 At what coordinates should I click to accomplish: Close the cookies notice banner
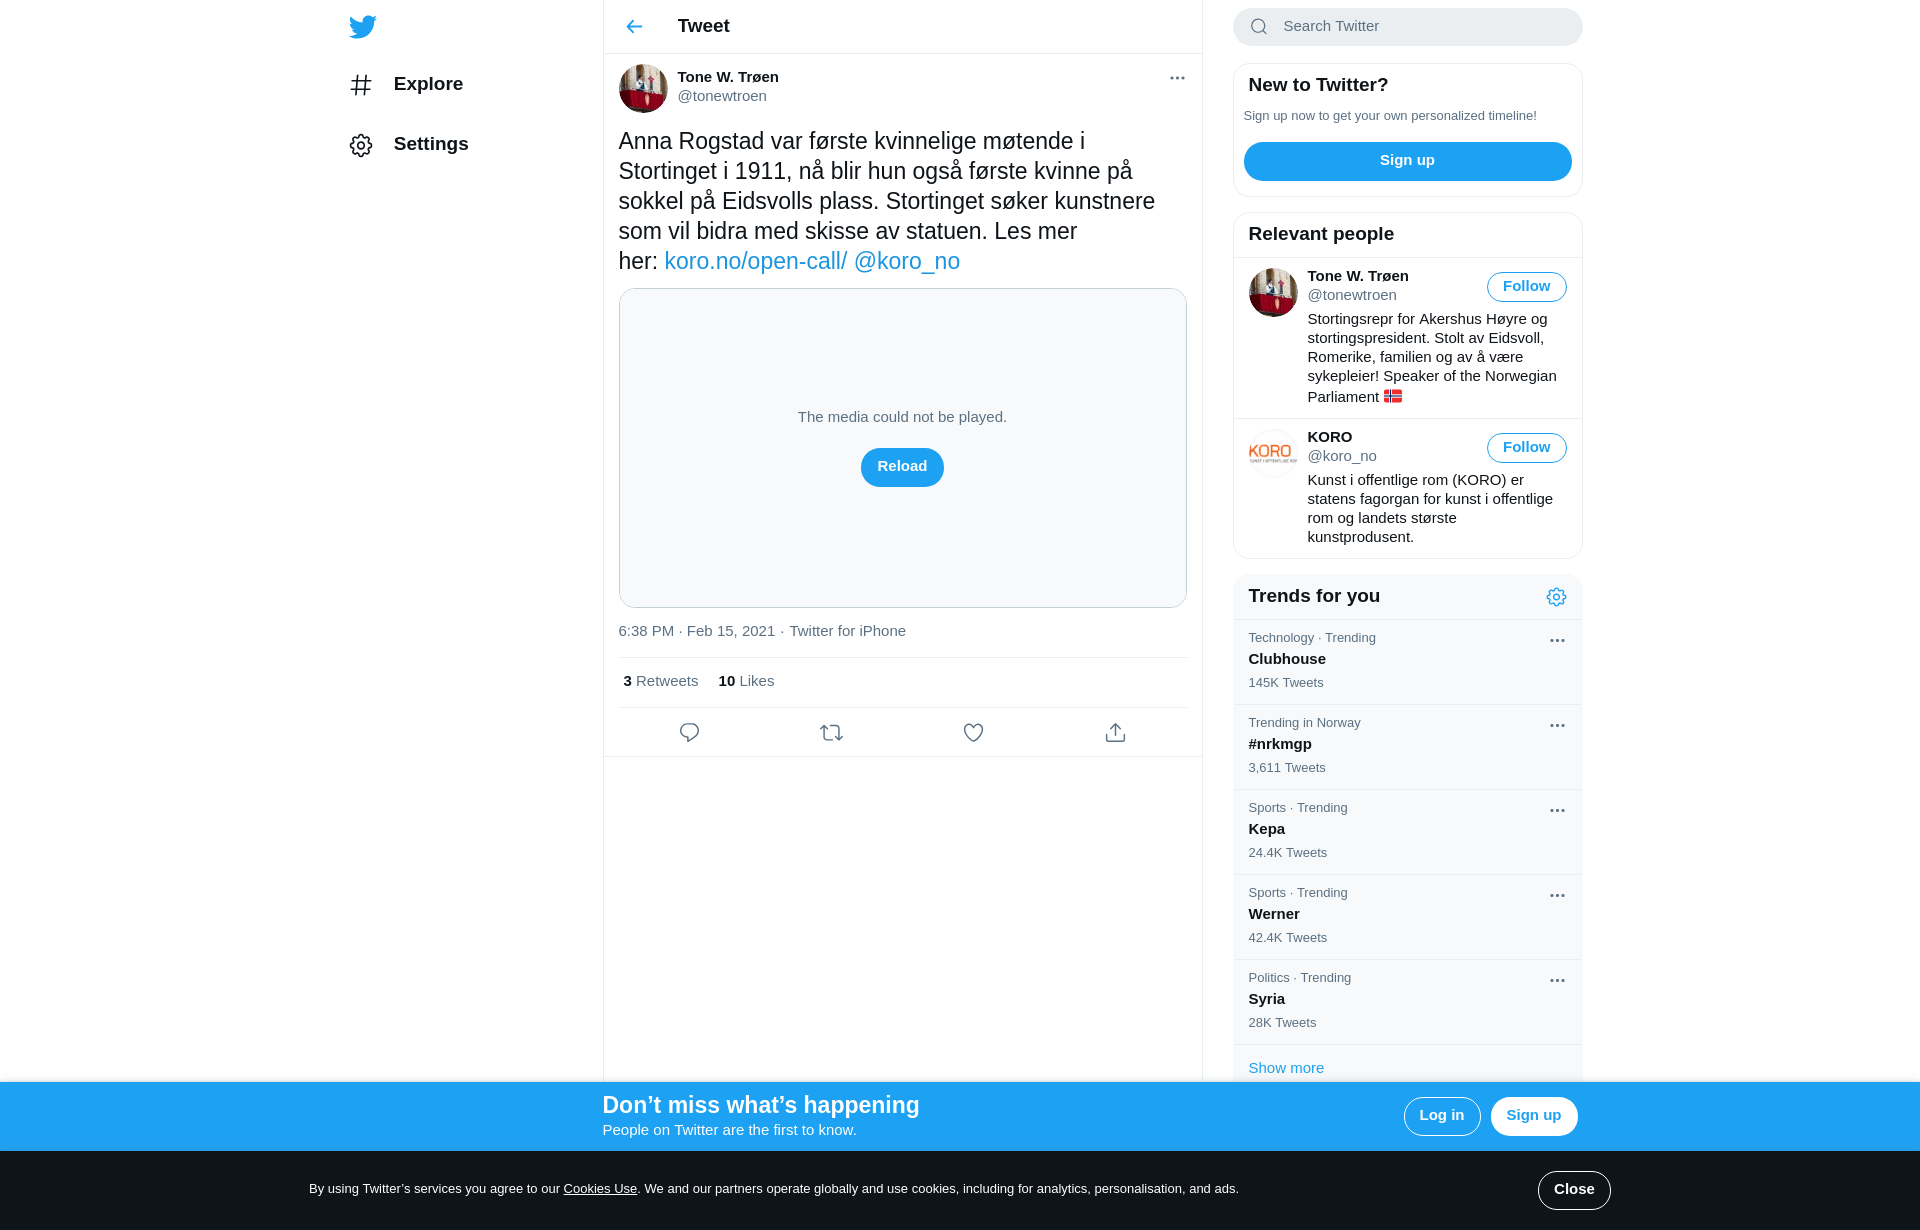click(x=1574, y=1190)
